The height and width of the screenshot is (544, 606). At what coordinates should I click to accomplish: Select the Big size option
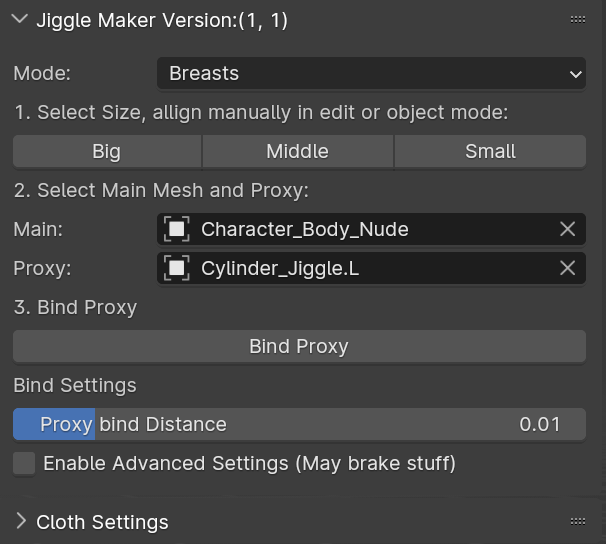106,152
